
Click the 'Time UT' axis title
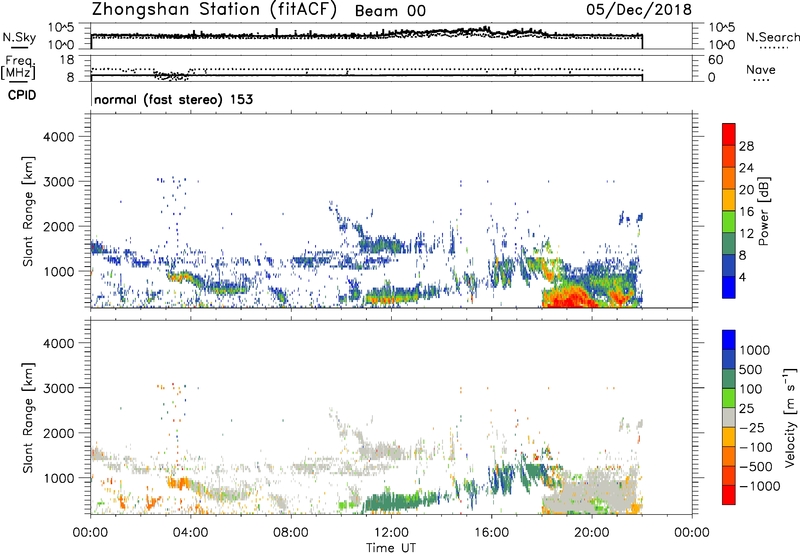pos(391,547)
